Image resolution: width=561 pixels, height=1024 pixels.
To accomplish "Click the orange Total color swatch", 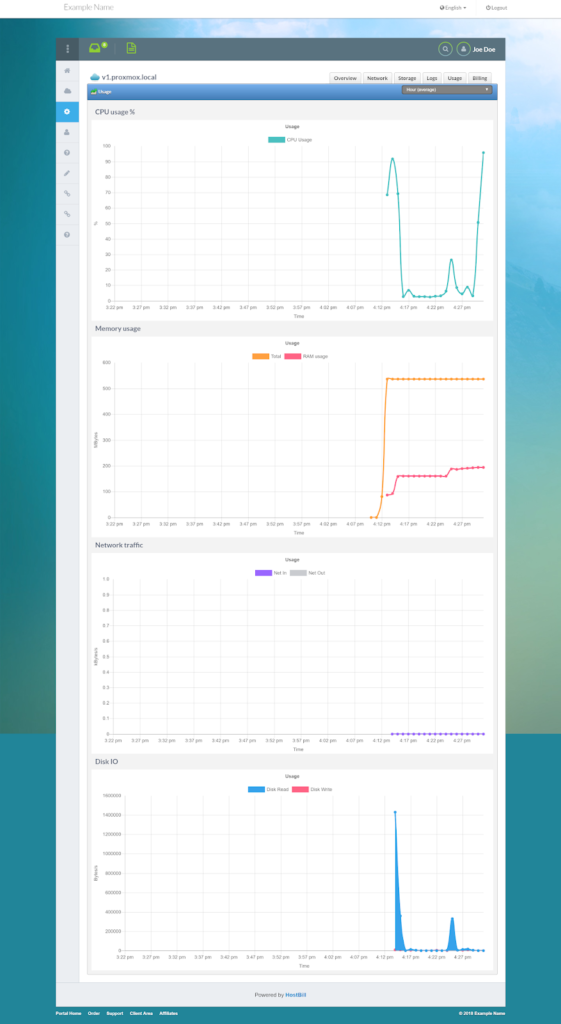I will 260,356.
